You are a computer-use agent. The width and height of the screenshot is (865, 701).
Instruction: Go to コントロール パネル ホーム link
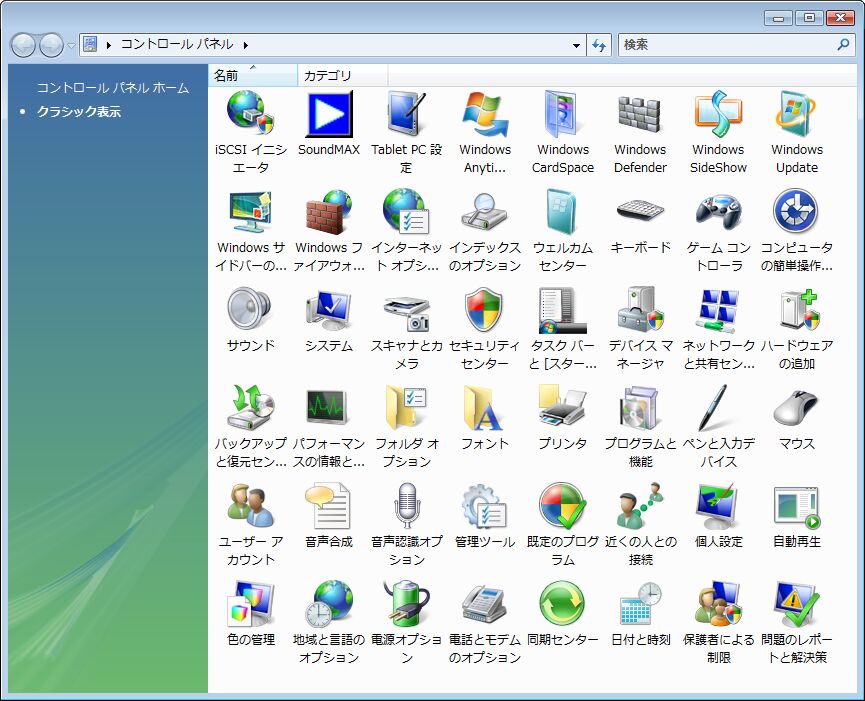[113, 88]
